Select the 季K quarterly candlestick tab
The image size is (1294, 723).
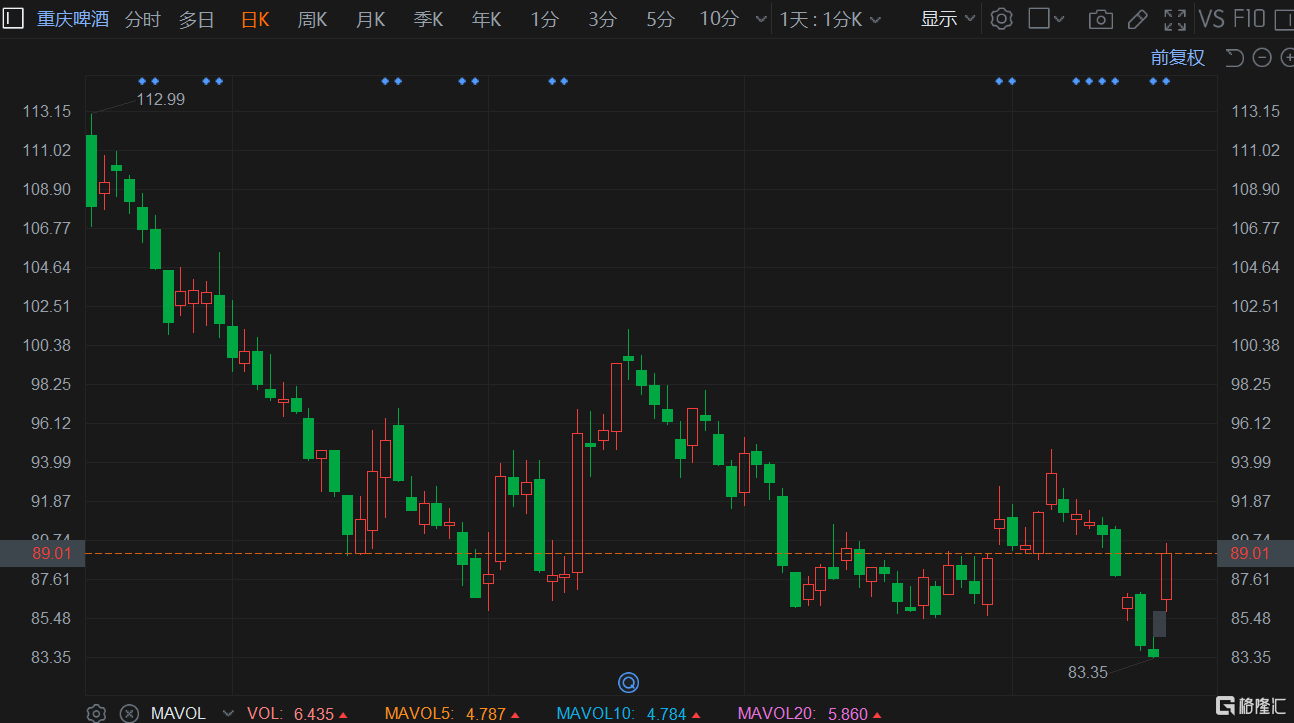[428, 19]
